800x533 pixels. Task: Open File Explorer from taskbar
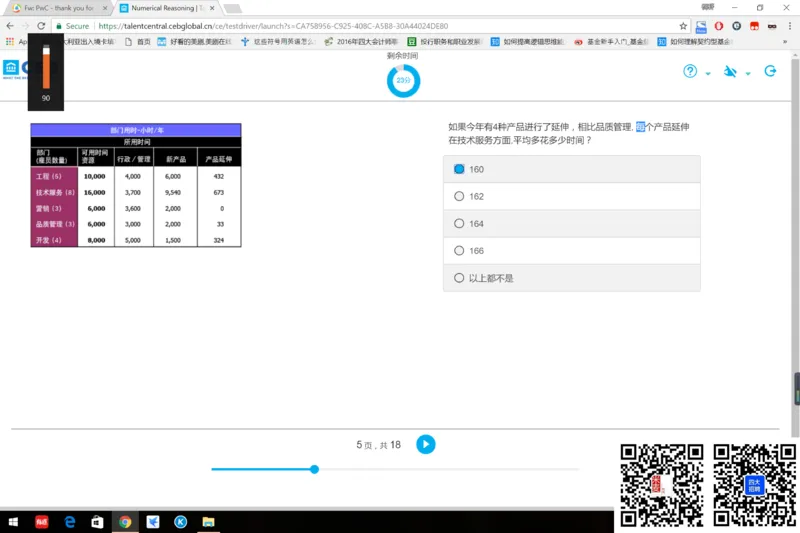click(x=208, y=521)
